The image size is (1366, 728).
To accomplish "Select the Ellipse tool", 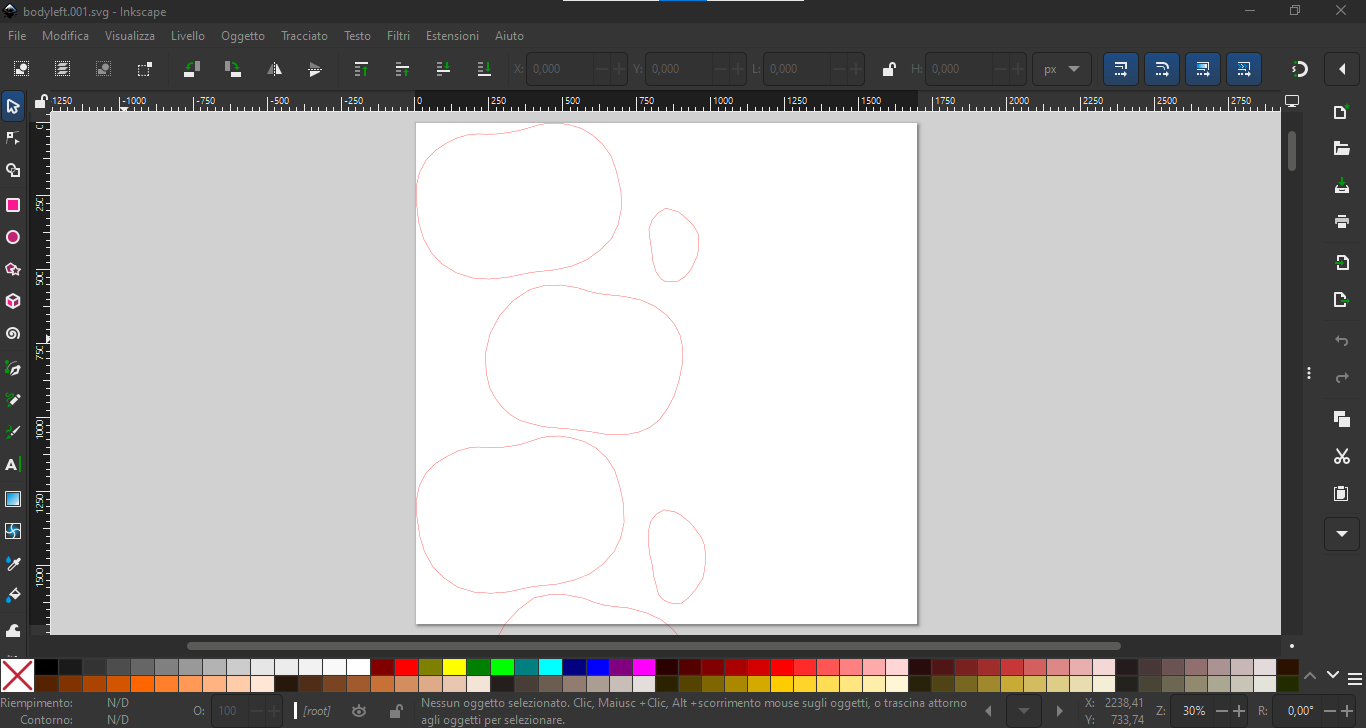I will point(13,238).
